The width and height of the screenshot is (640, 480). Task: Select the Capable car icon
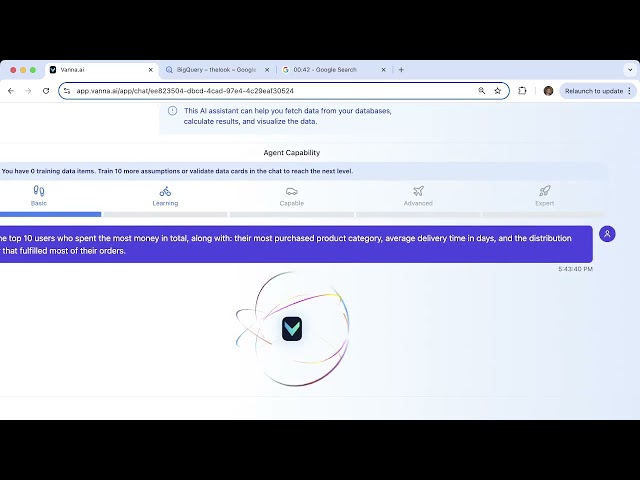coord(292,191)
